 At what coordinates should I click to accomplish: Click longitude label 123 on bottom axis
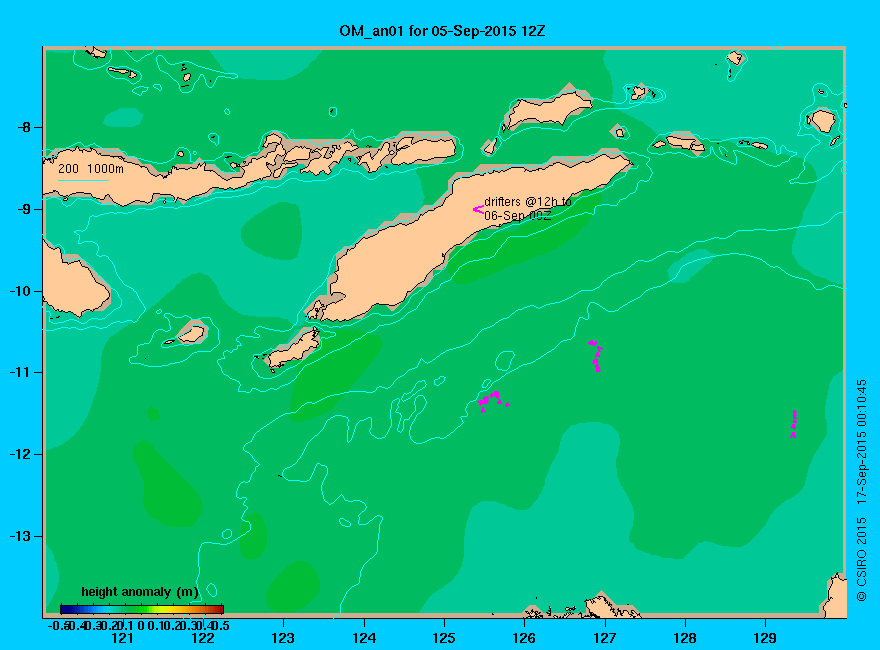pyautogui.click(x=283, y=638)
